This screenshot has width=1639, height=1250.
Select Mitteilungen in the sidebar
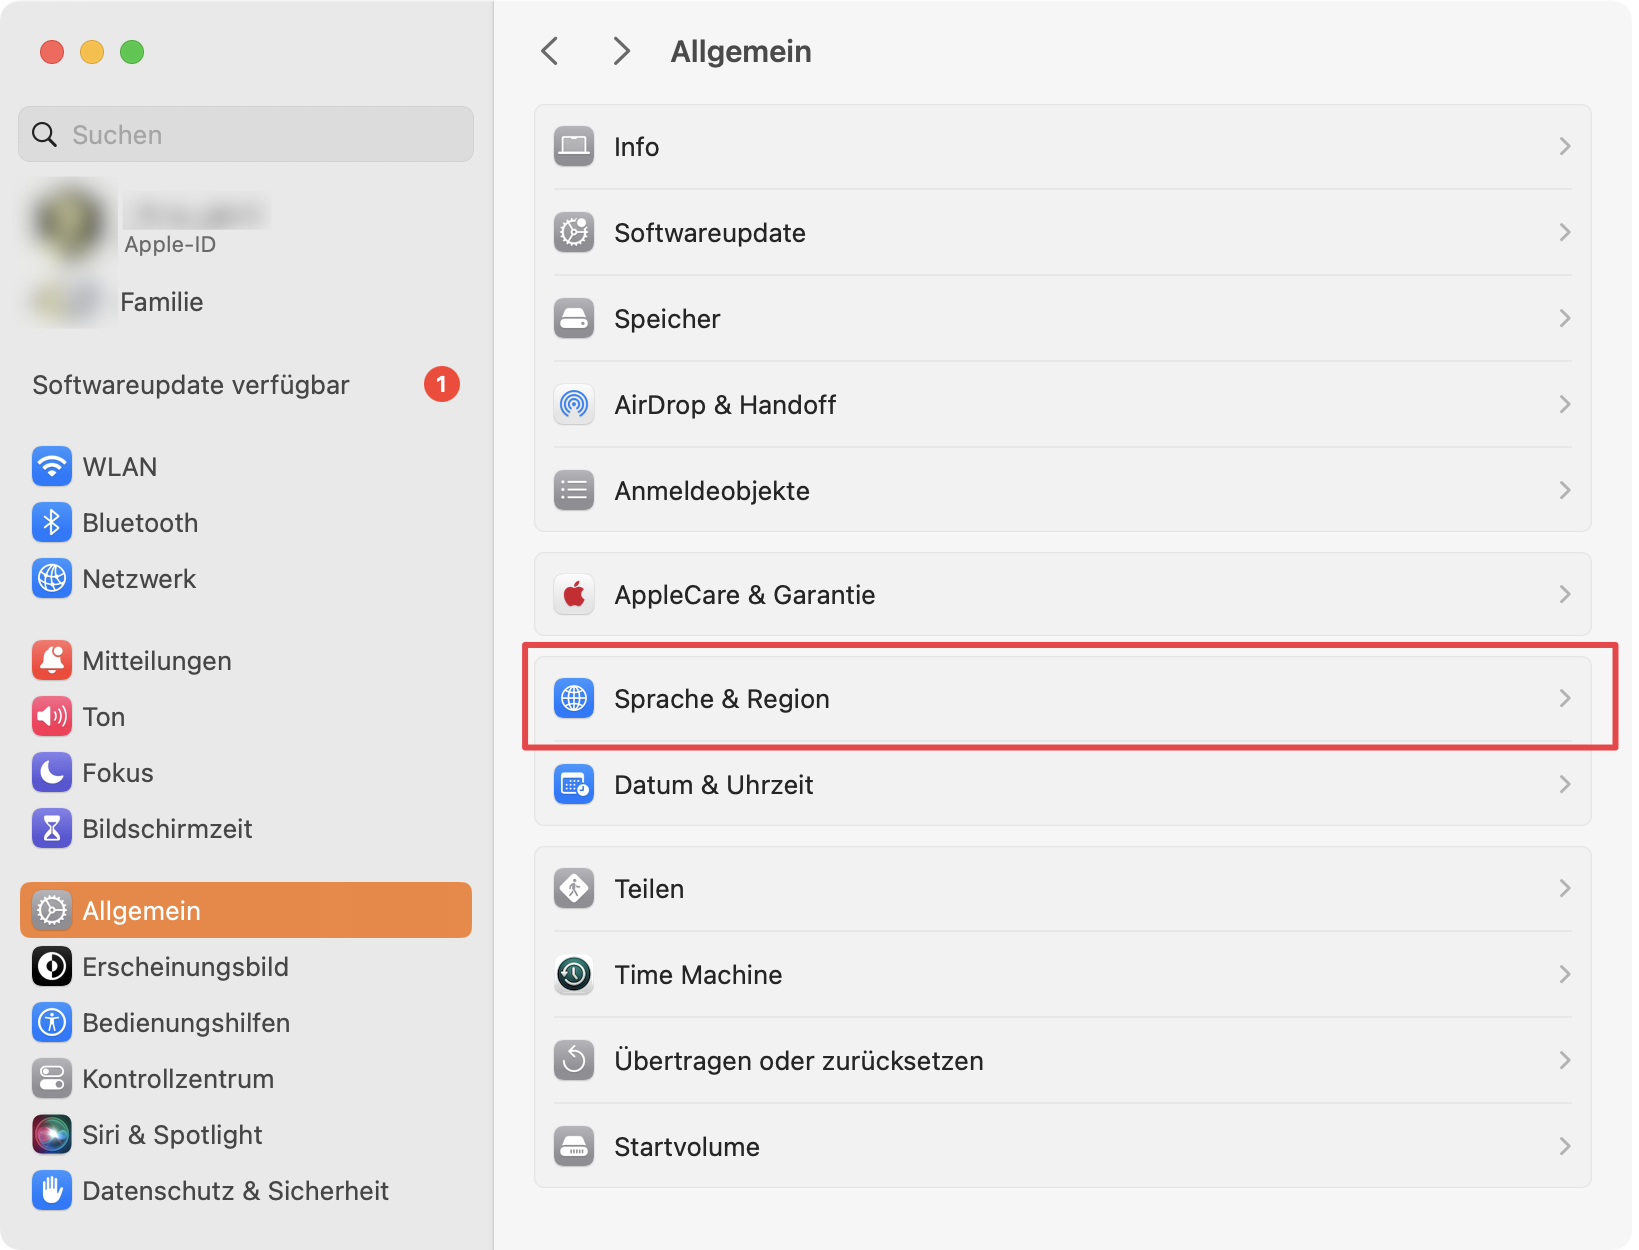[157, 661]
